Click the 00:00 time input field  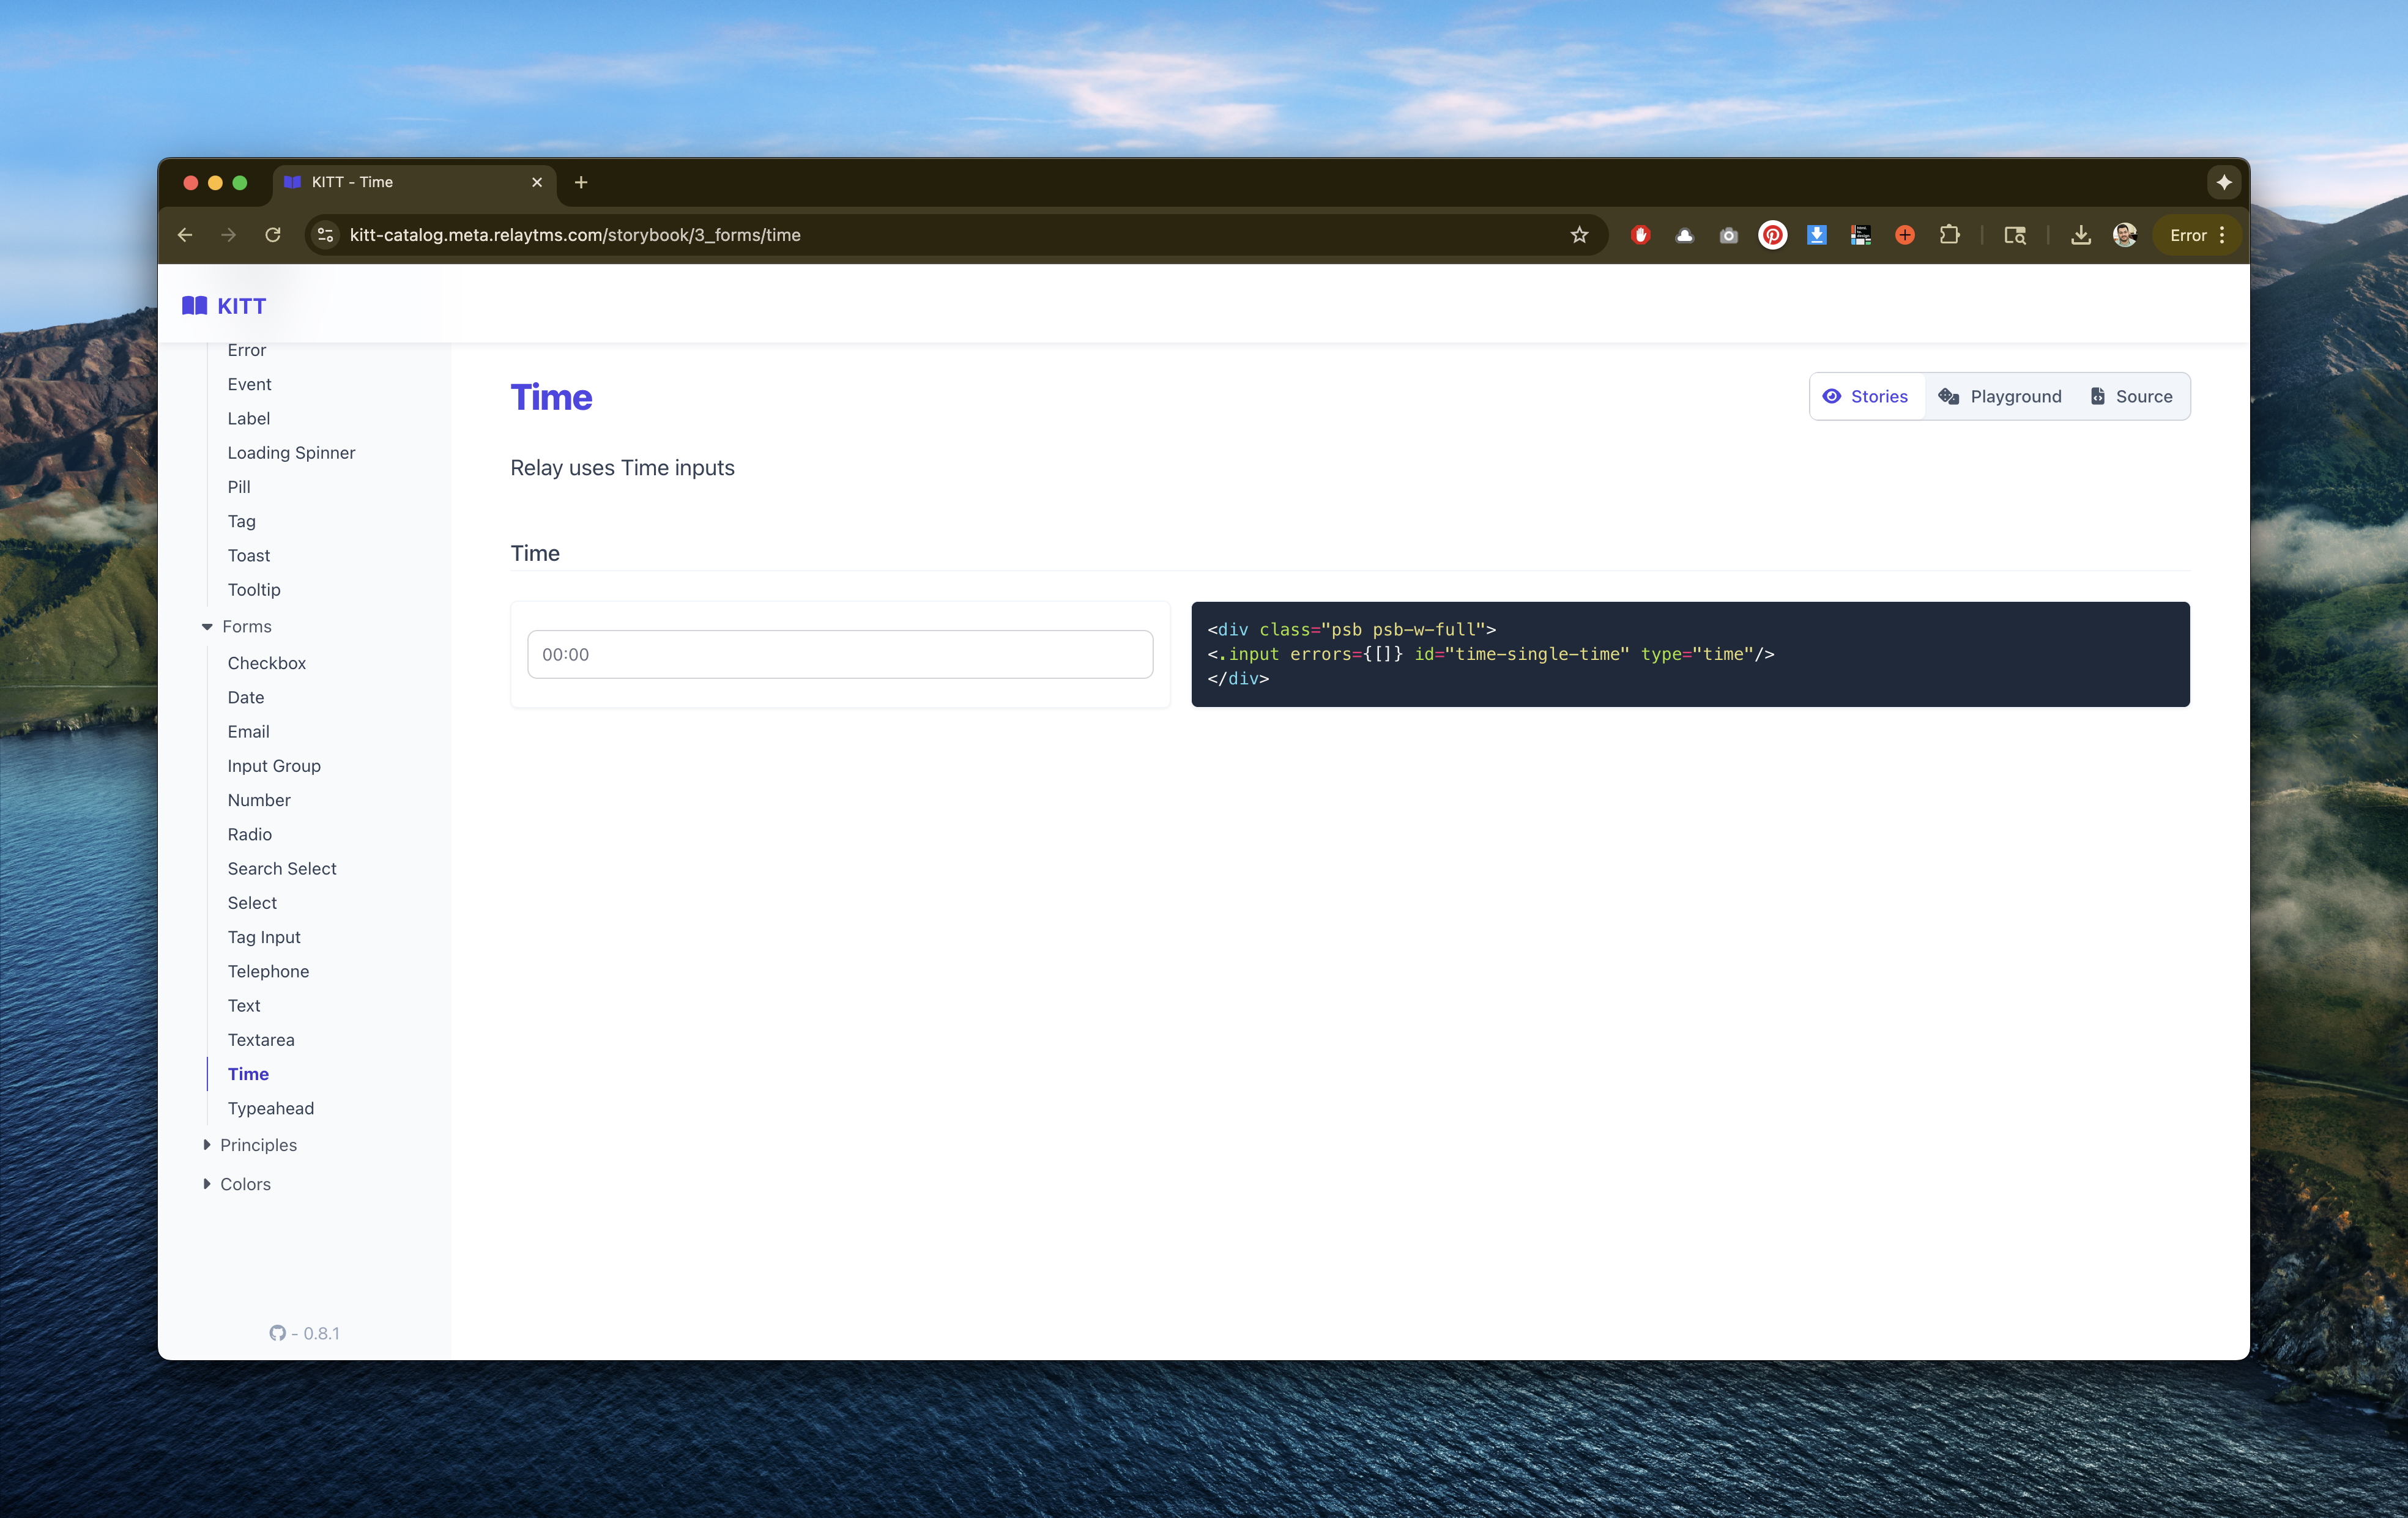tap(840, 654)
